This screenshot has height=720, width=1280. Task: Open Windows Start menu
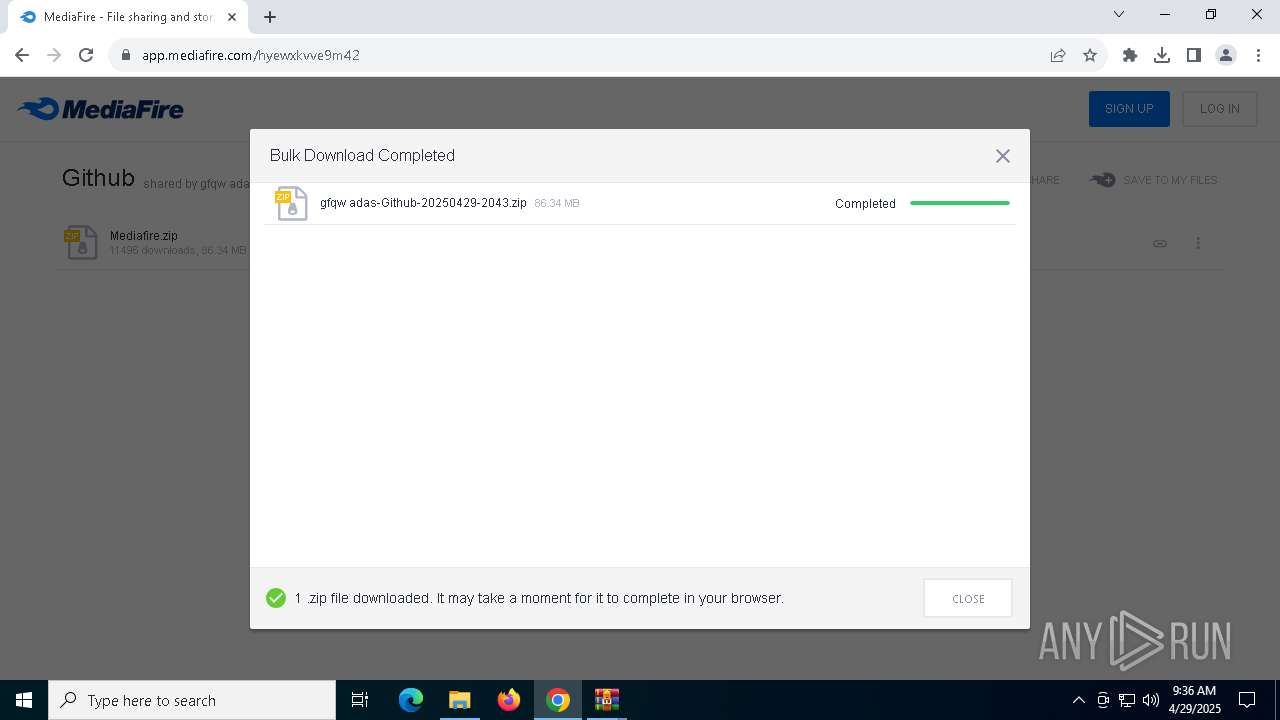pyautogui.click(x=24, y=700)
